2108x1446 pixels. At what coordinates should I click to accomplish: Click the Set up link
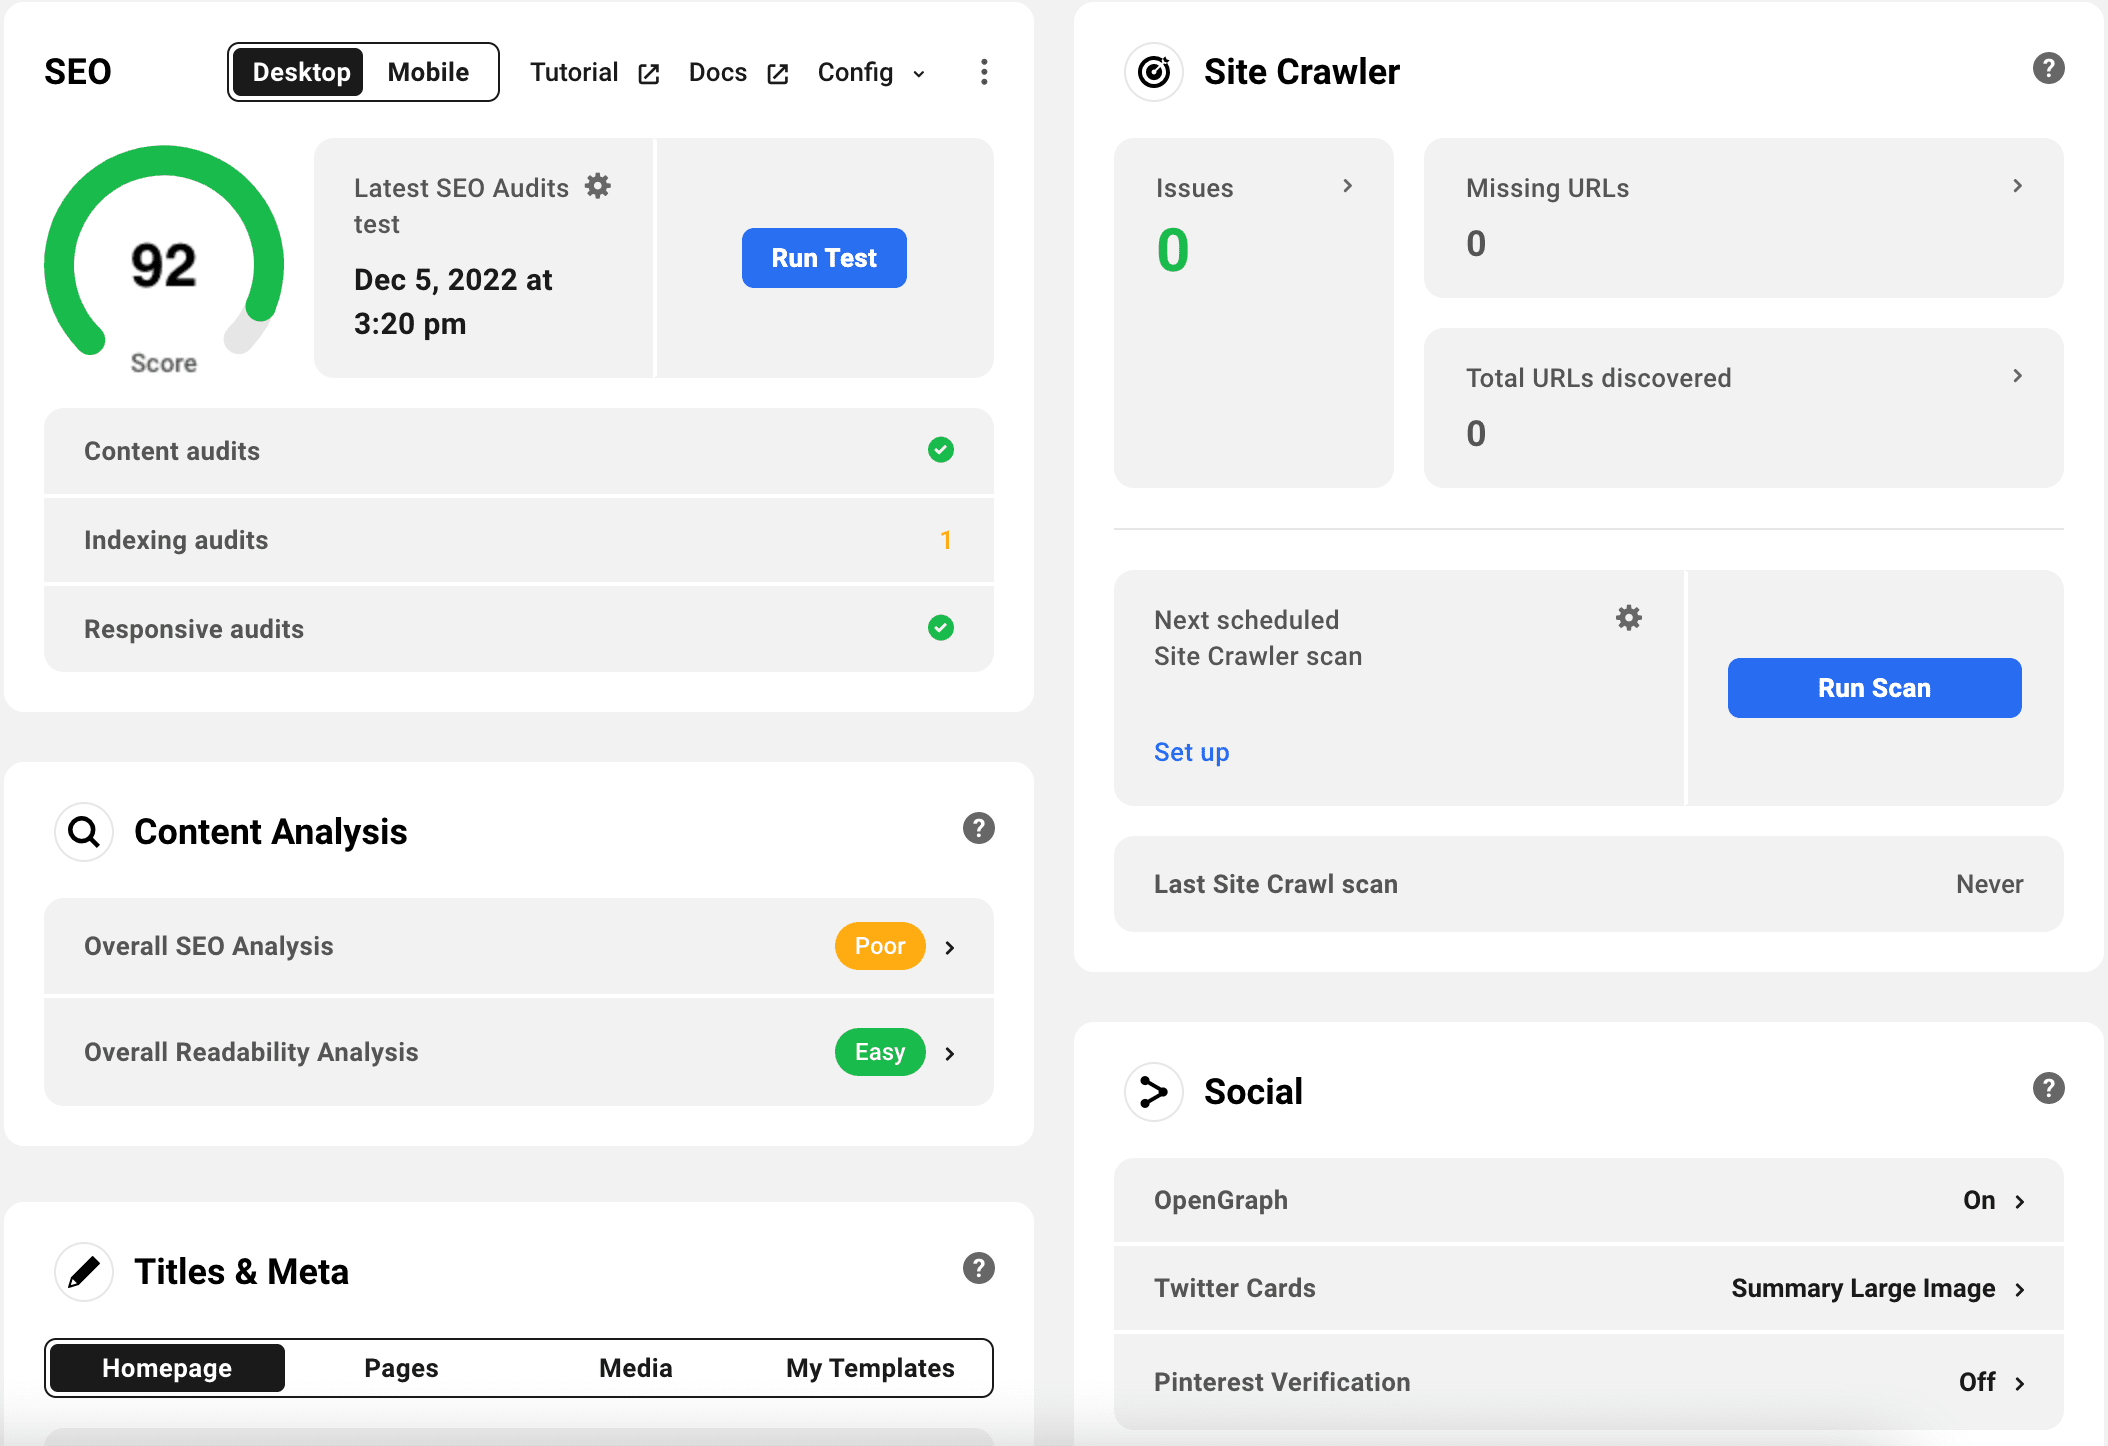tap(1191, 752)
